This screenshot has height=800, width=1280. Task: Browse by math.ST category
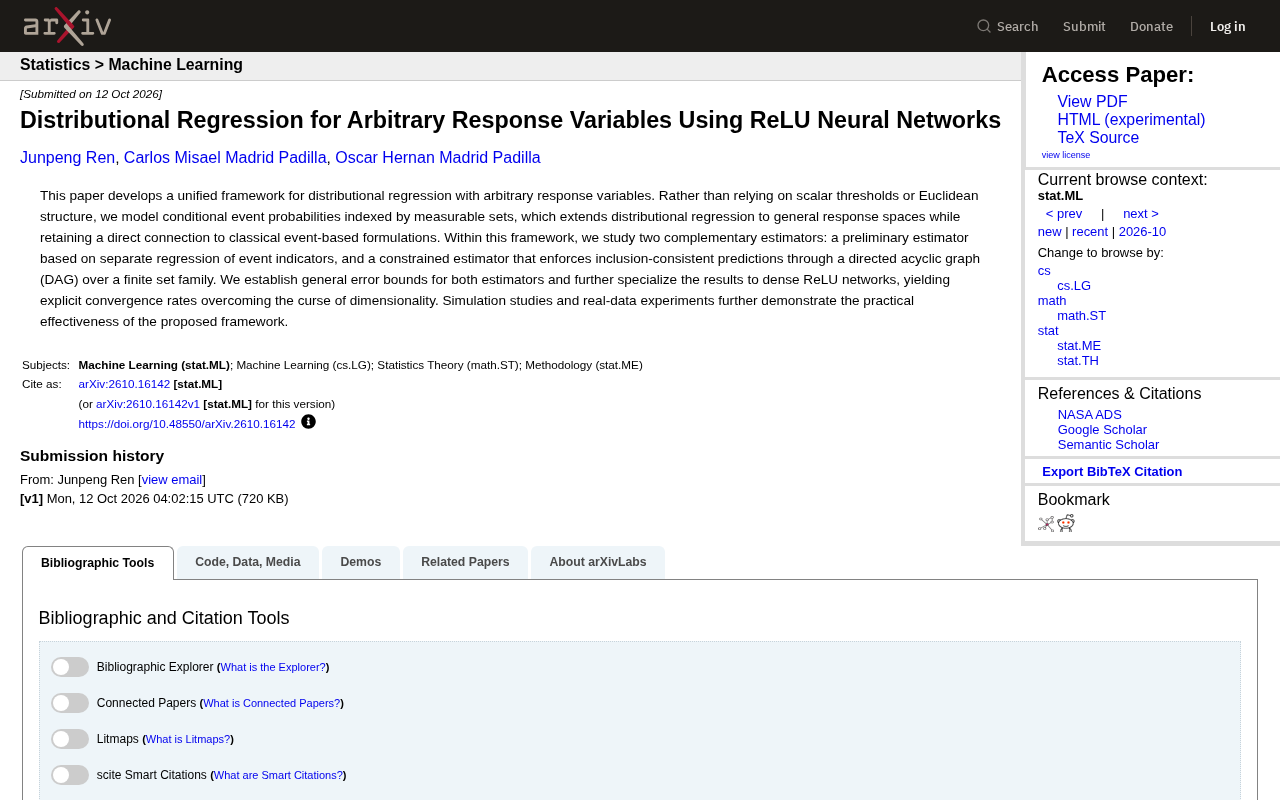tap(1081, 316)
